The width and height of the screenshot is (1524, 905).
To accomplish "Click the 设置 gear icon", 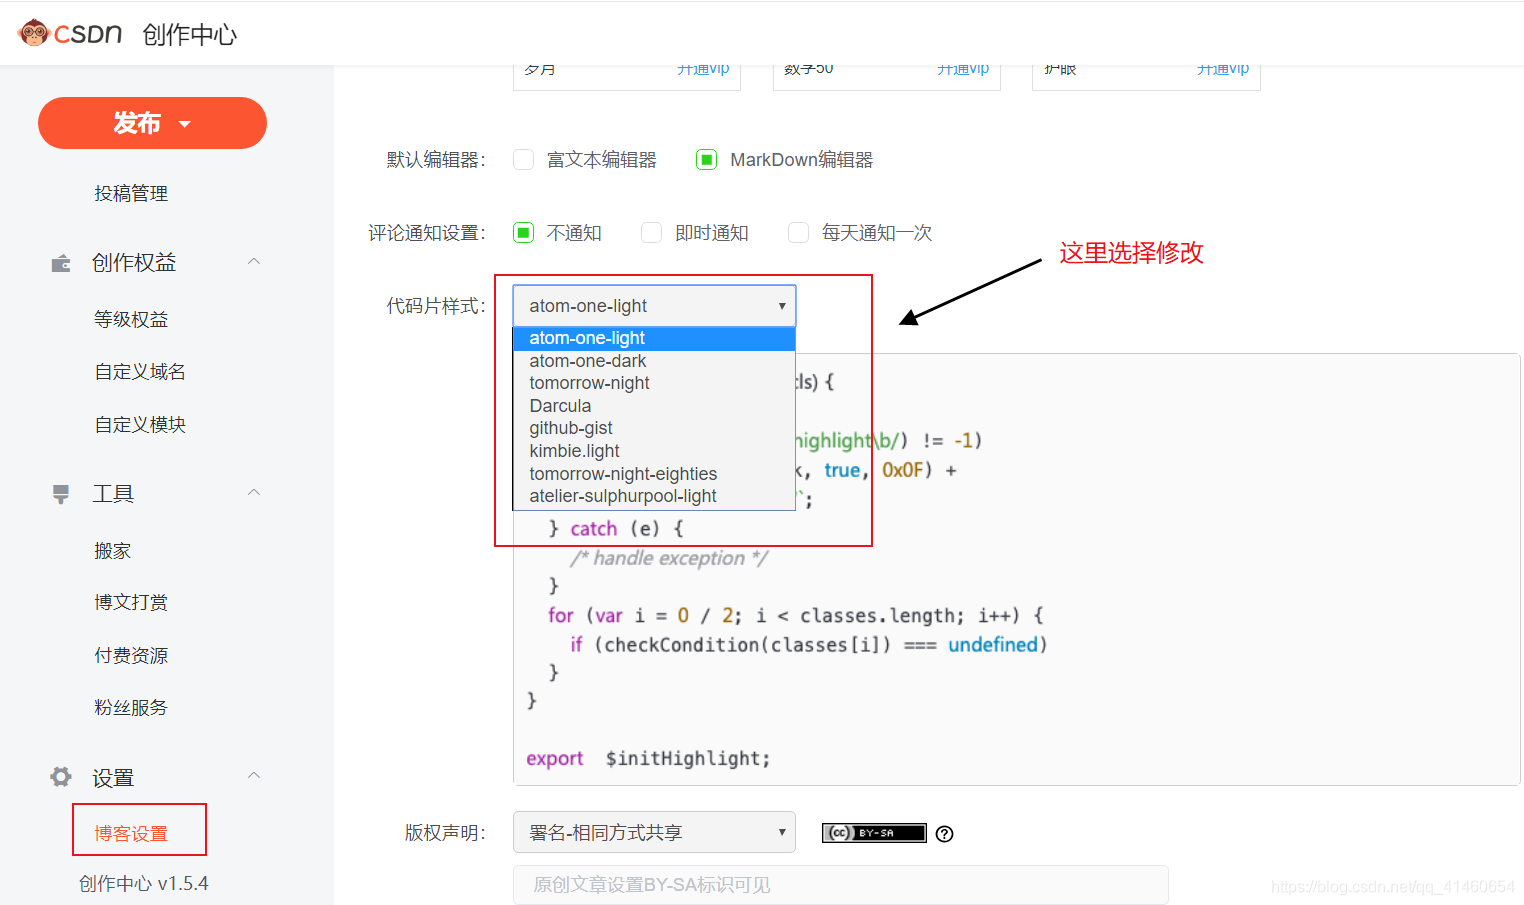I will click(x=61, y=777).
